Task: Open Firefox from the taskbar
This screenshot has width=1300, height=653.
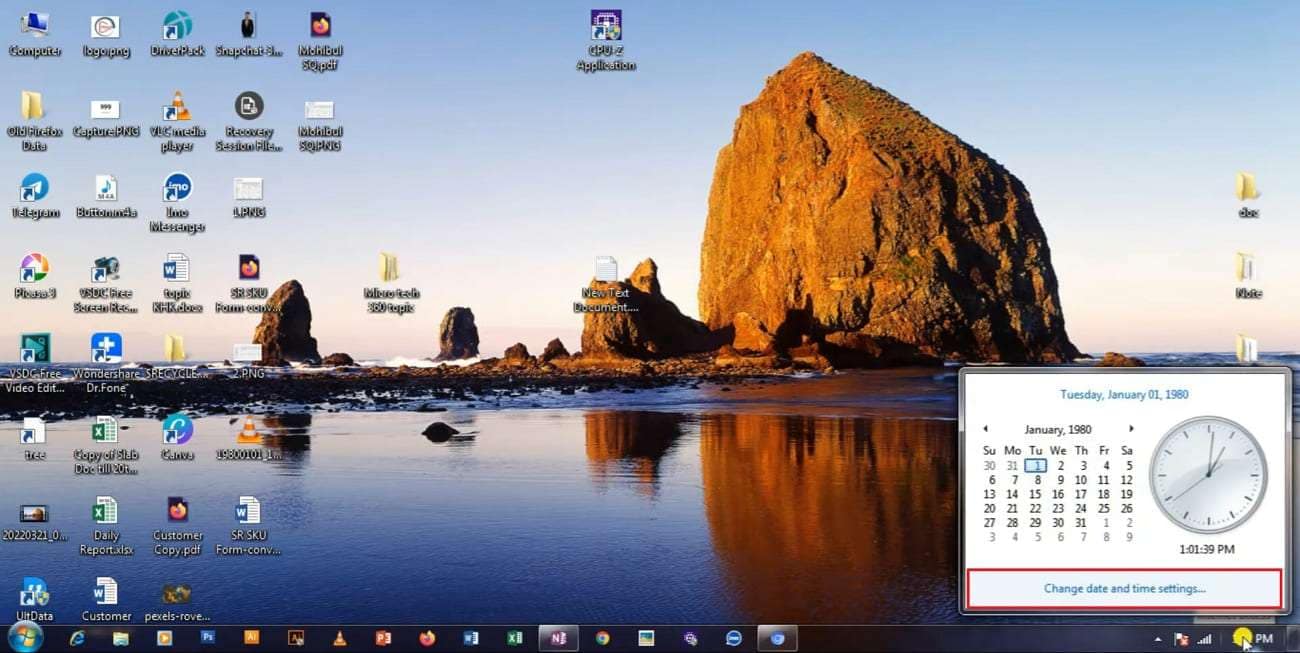Action: click(427, 638)
